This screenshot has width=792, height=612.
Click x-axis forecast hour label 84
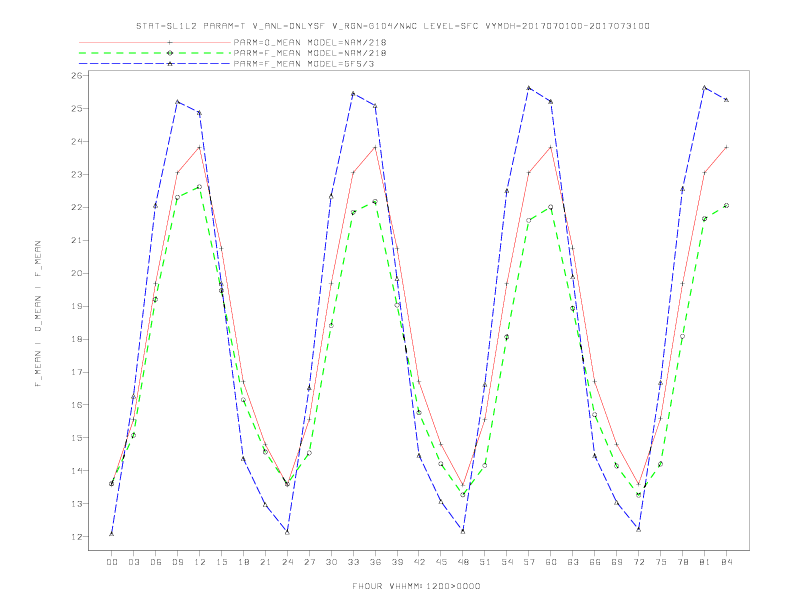click(727, 562)
